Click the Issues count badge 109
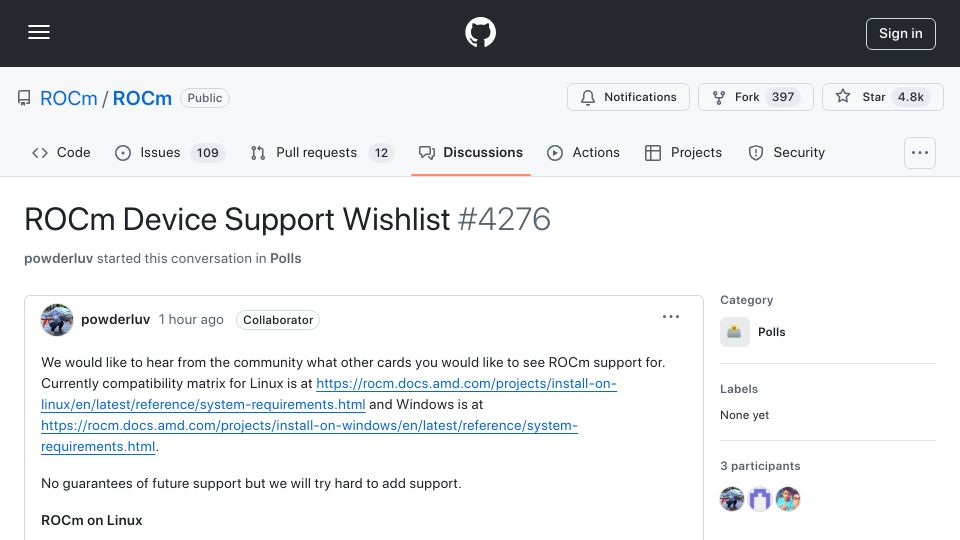The height and width of the screenshot is (540, 960). pos(208,152)
